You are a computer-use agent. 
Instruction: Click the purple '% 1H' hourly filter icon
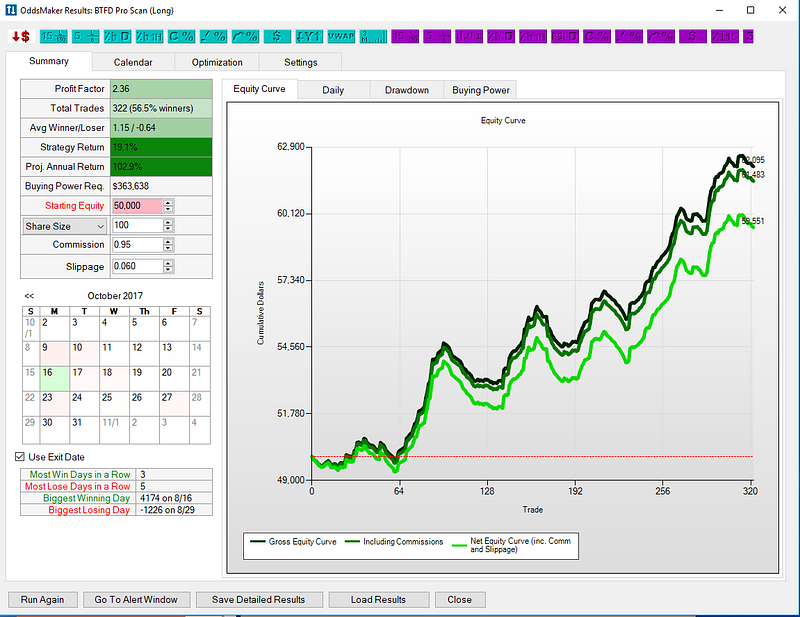point(533,37)
